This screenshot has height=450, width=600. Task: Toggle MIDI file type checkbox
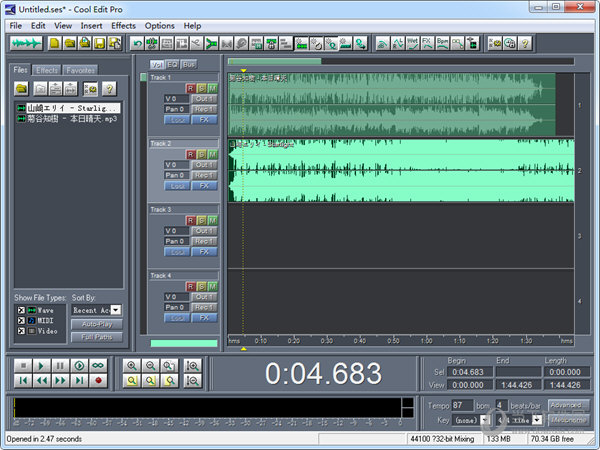(21, 320)
